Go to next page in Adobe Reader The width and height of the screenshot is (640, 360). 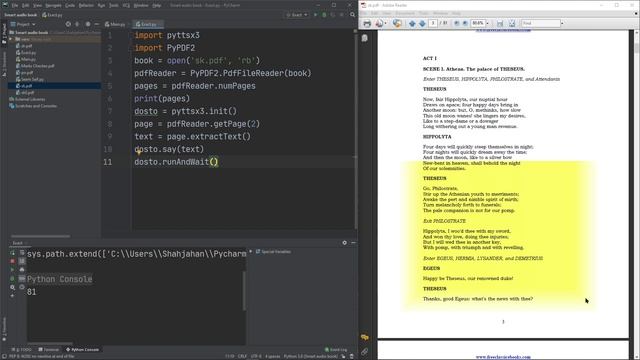422,23
